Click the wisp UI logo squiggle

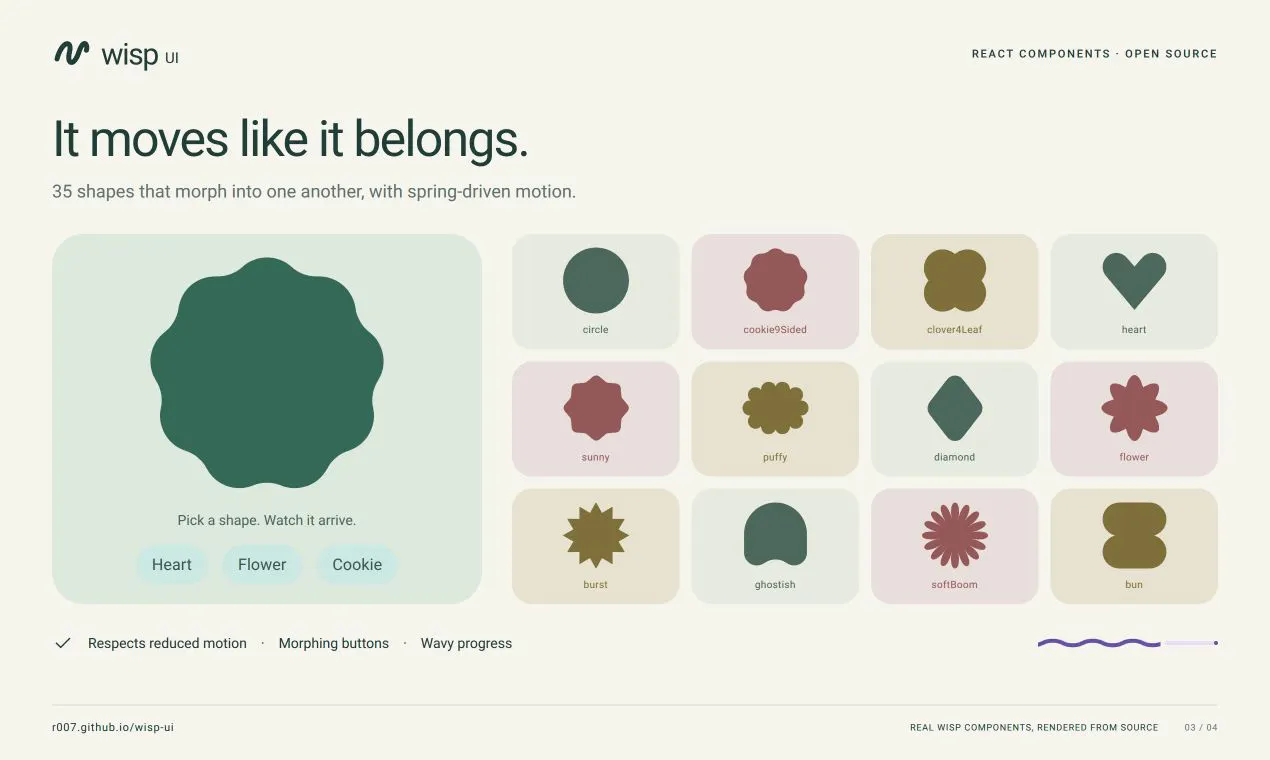[x=72, y=53]
